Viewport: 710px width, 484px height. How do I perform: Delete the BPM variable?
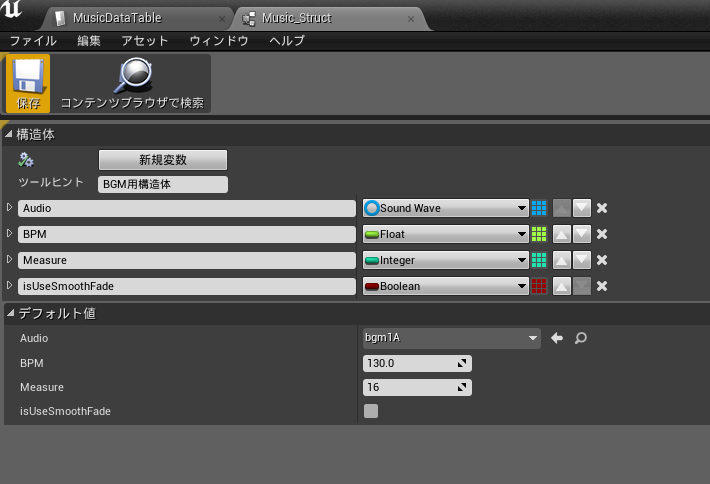(602, 234)
